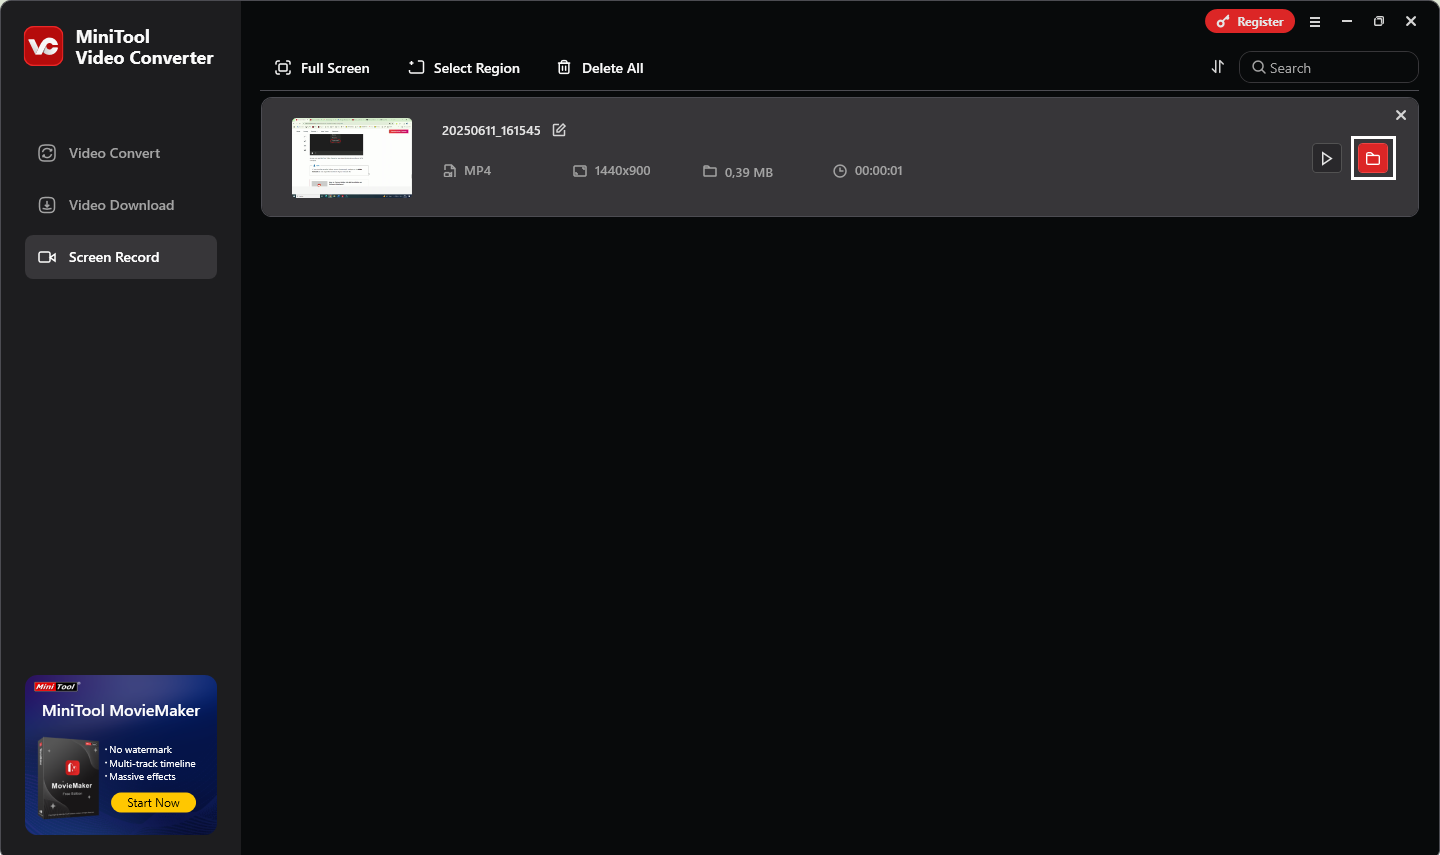The width and height of the screenshot is (1440, 855).
Task: Select the Screen Record tab
Action: [121, 257]
